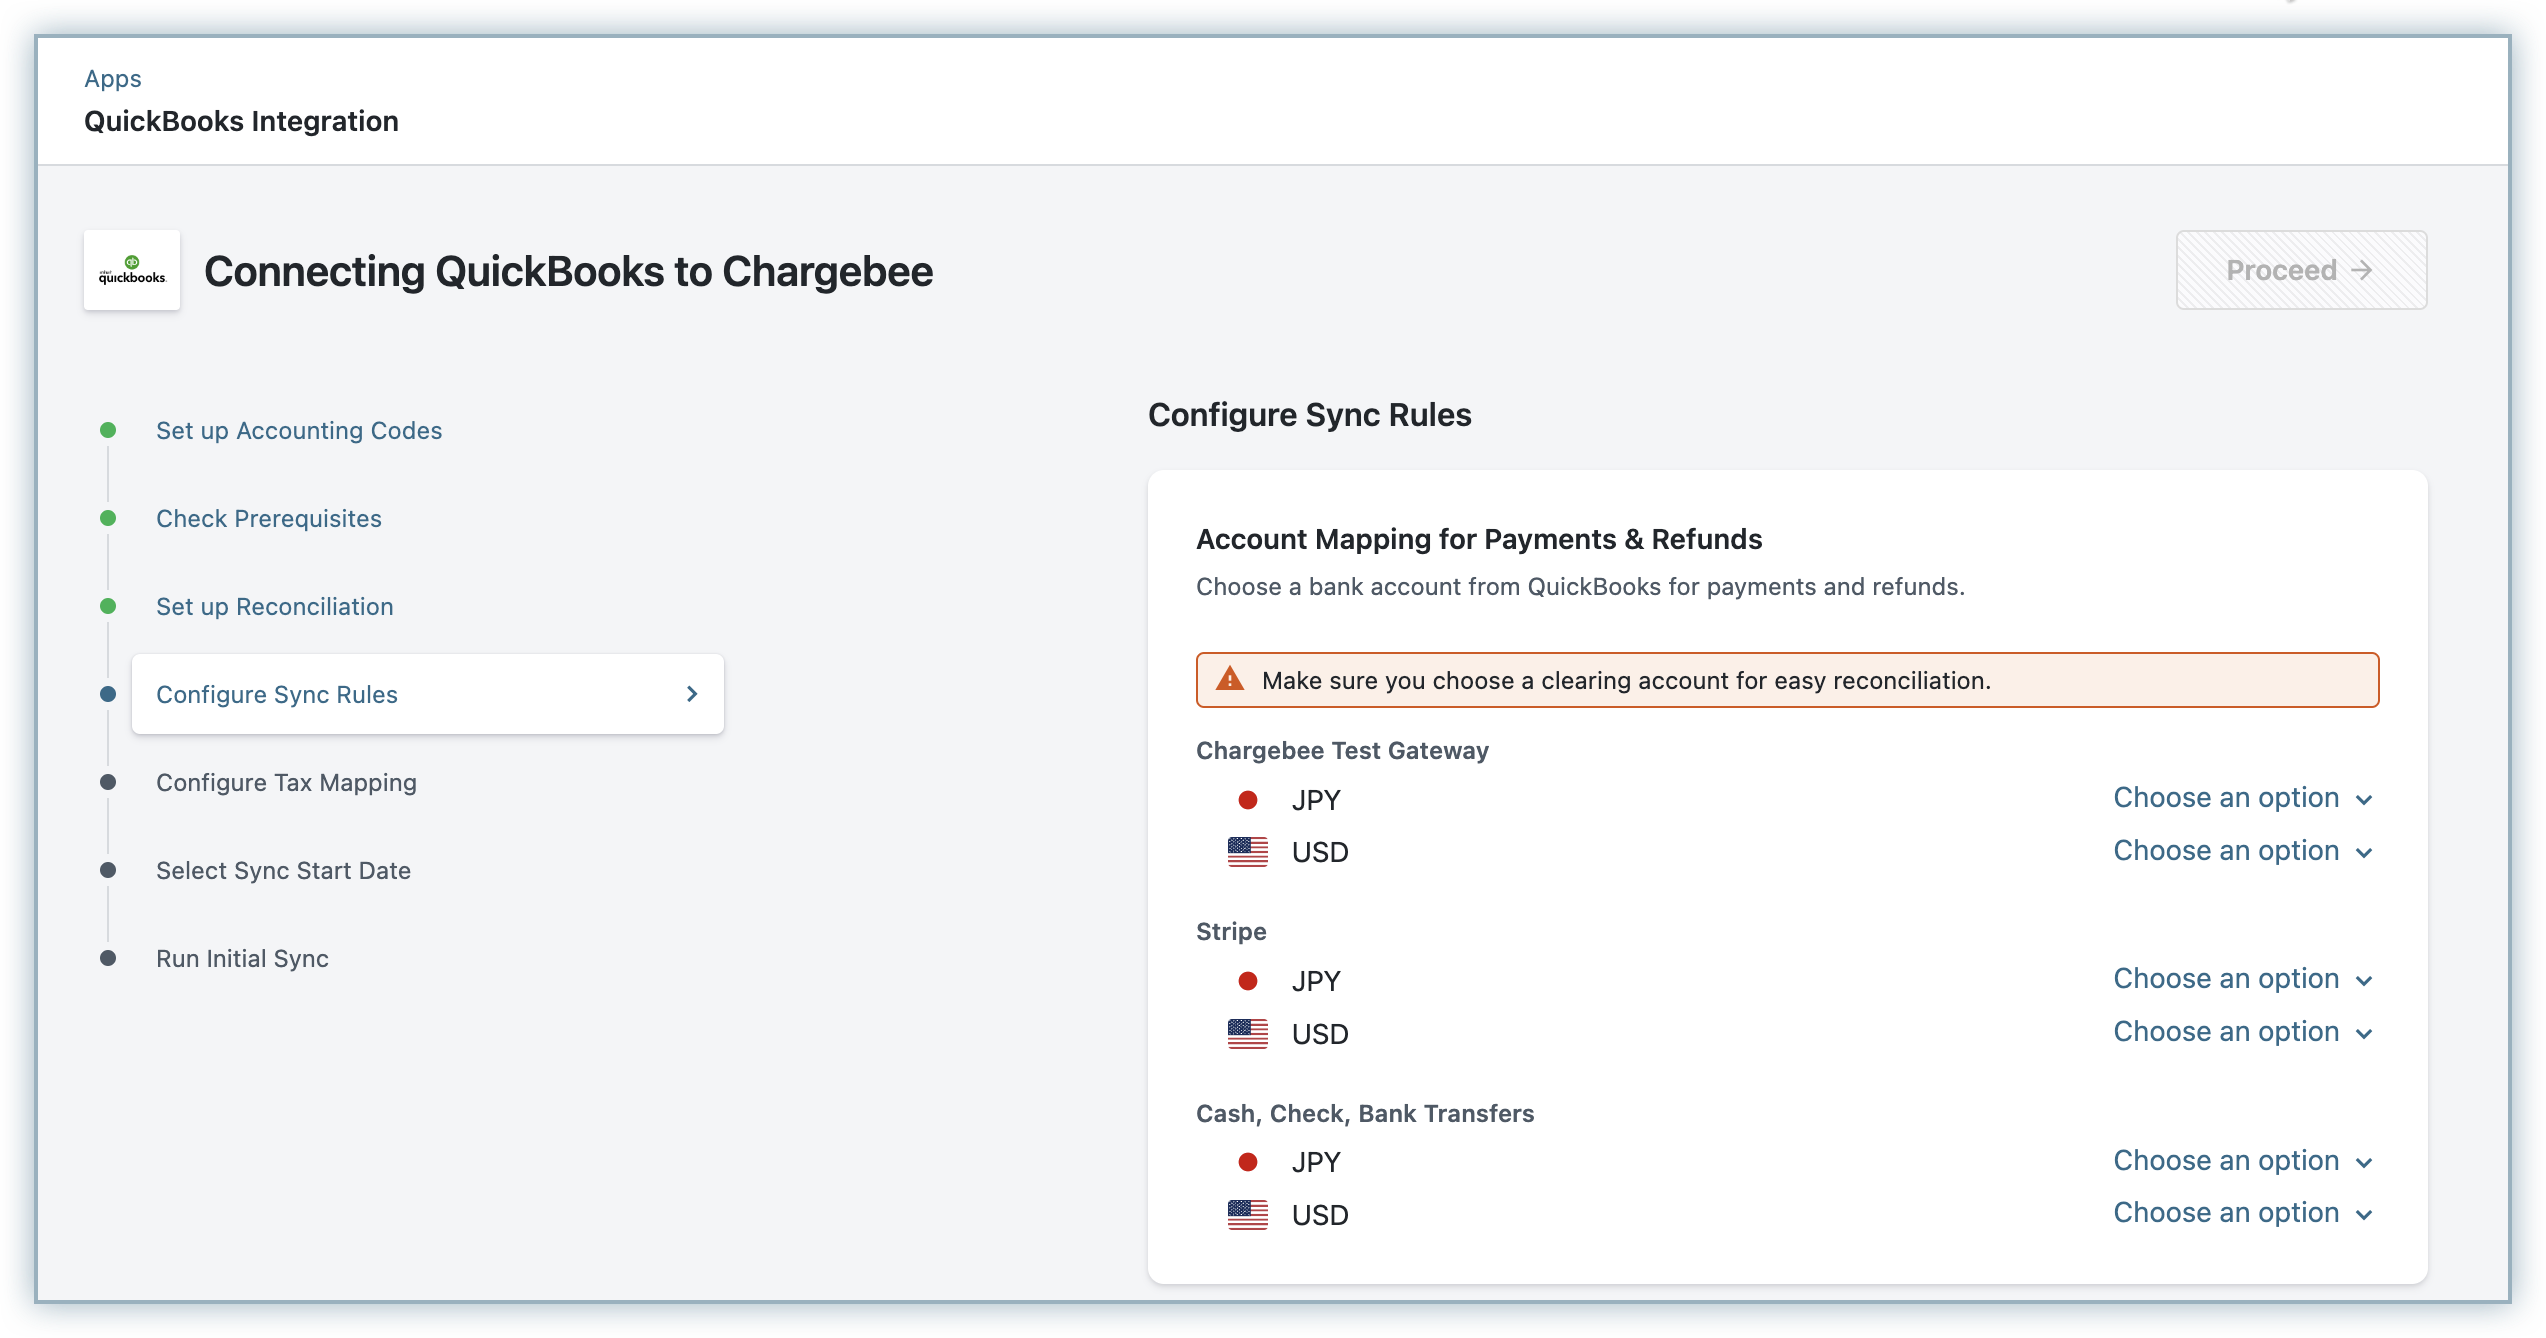Select the Configure Sync Rules step
This screenshot has width=2546, height=1338.
(428, 694)
